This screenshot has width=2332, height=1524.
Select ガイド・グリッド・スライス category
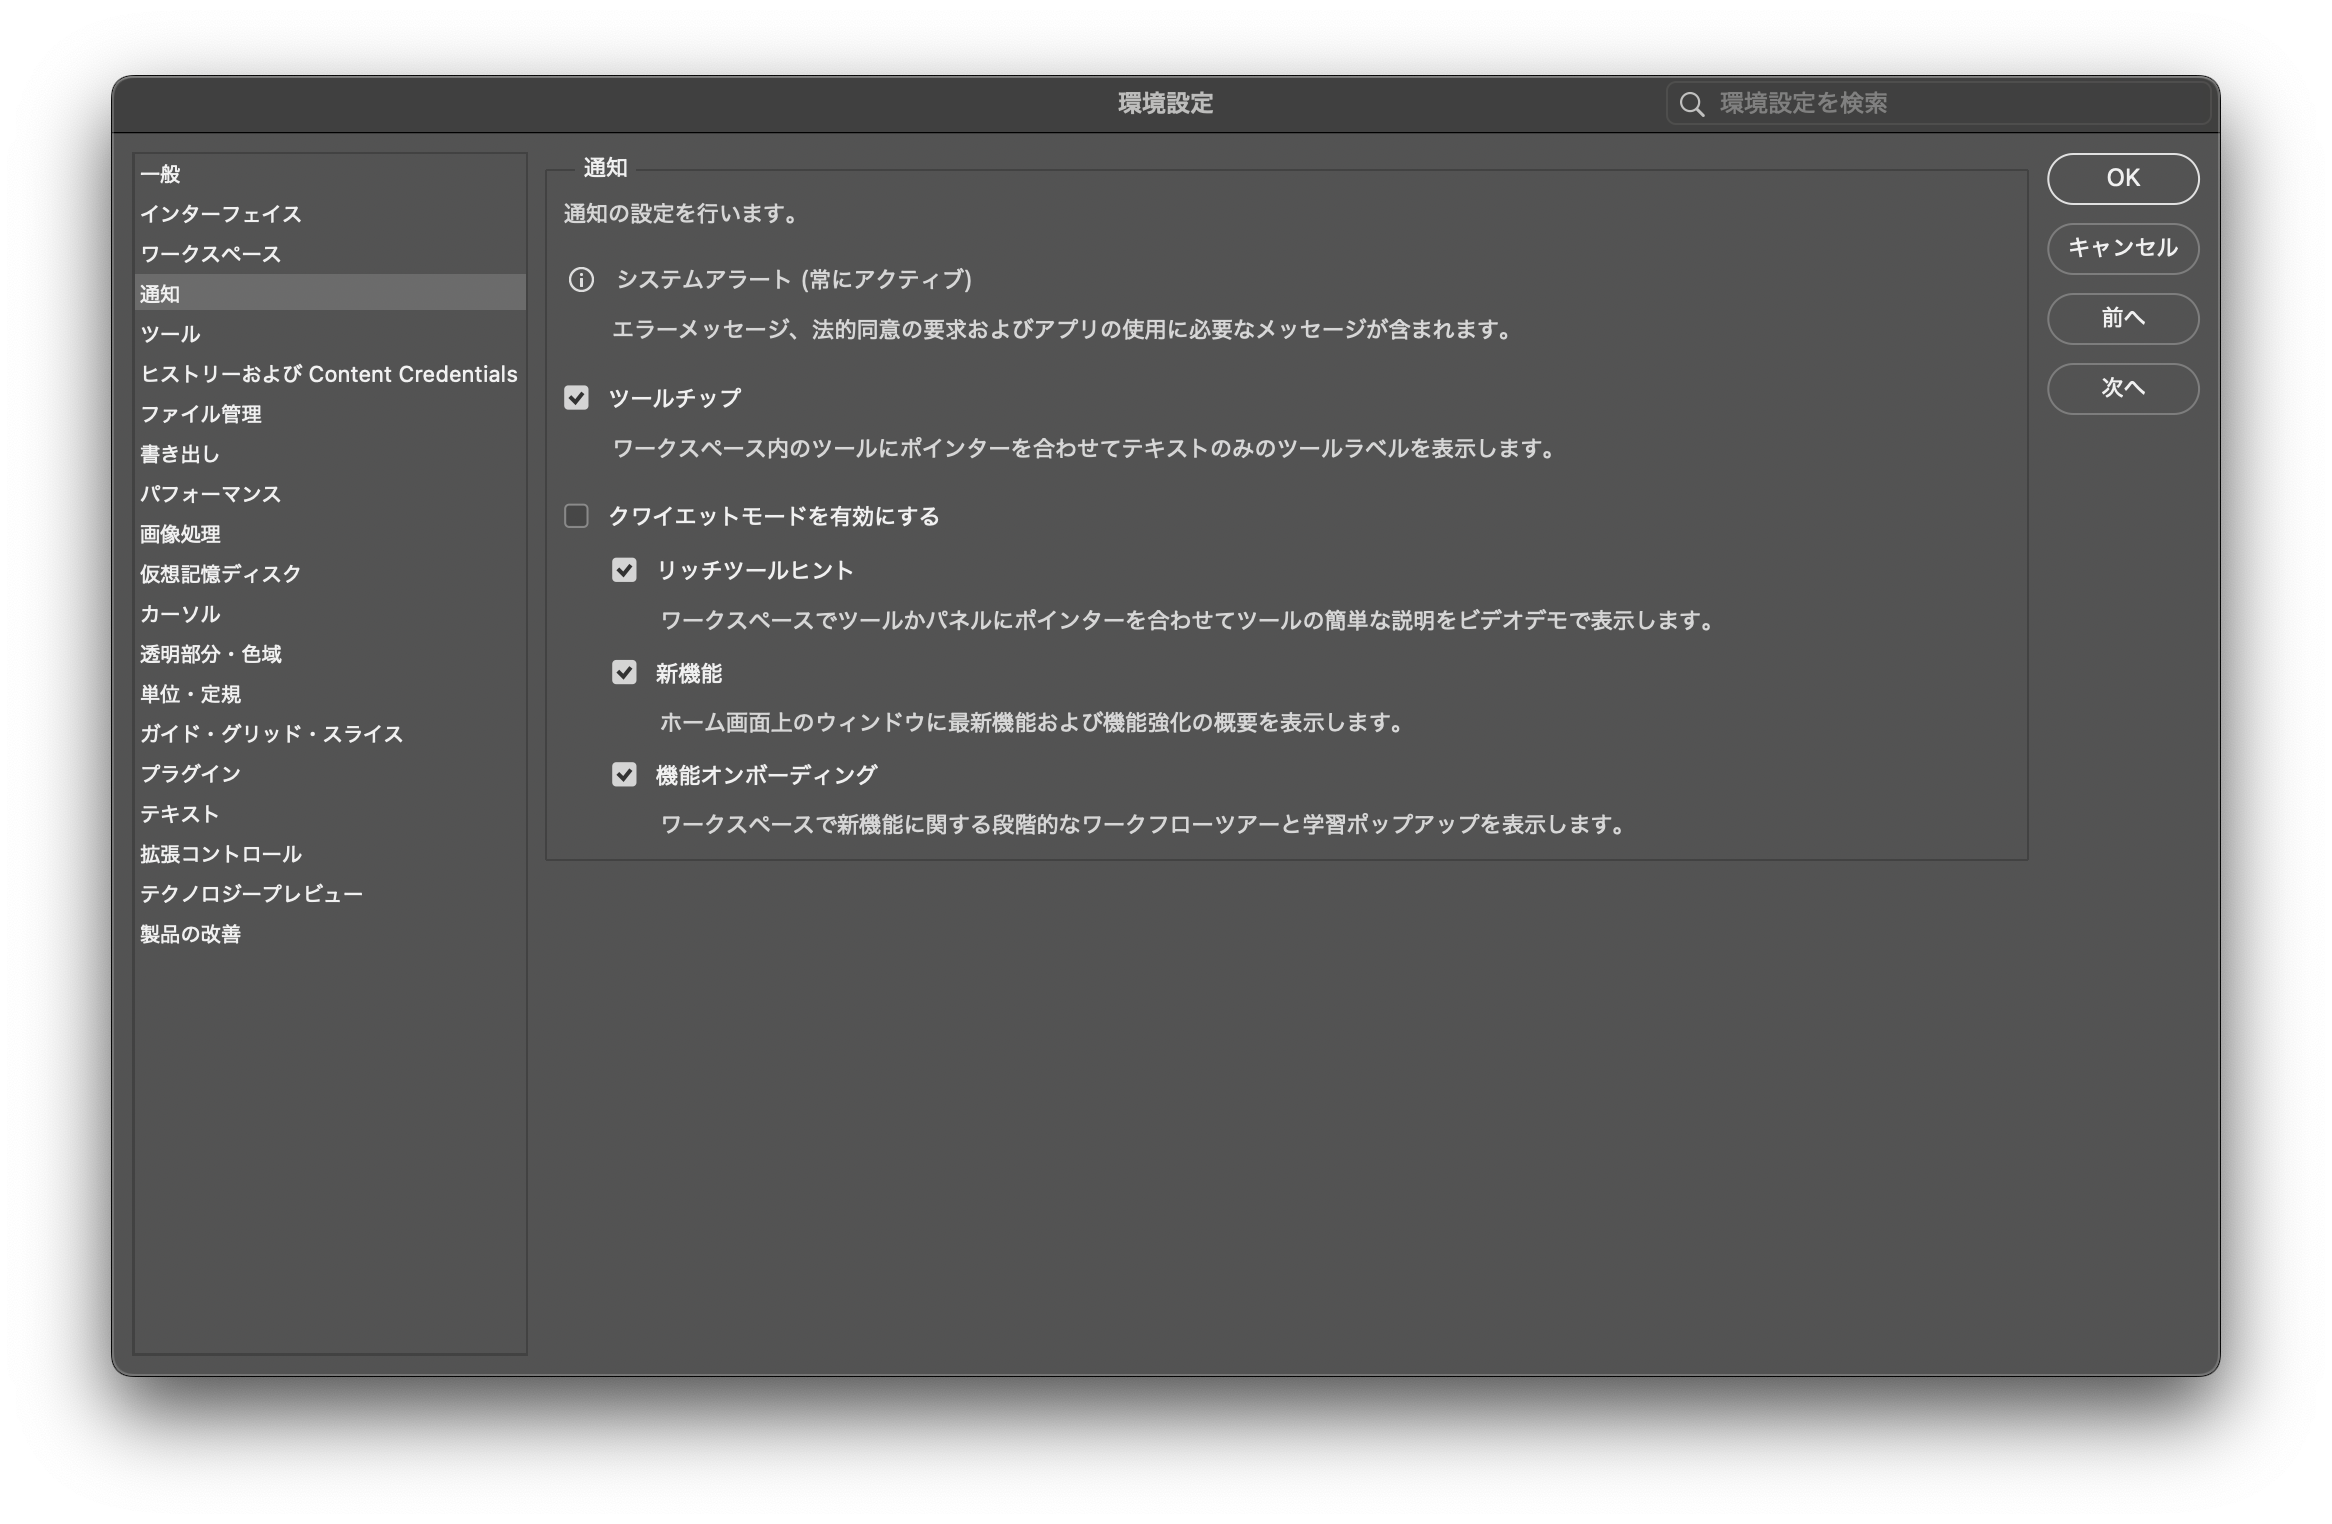pyautogui.click(x=271, y=734)
